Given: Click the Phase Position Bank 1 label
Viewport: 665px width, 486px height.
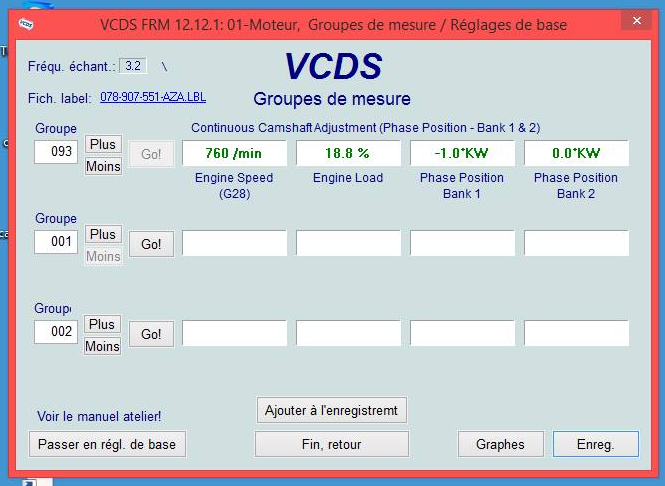Looking at the screenshot, I should 462,185.
